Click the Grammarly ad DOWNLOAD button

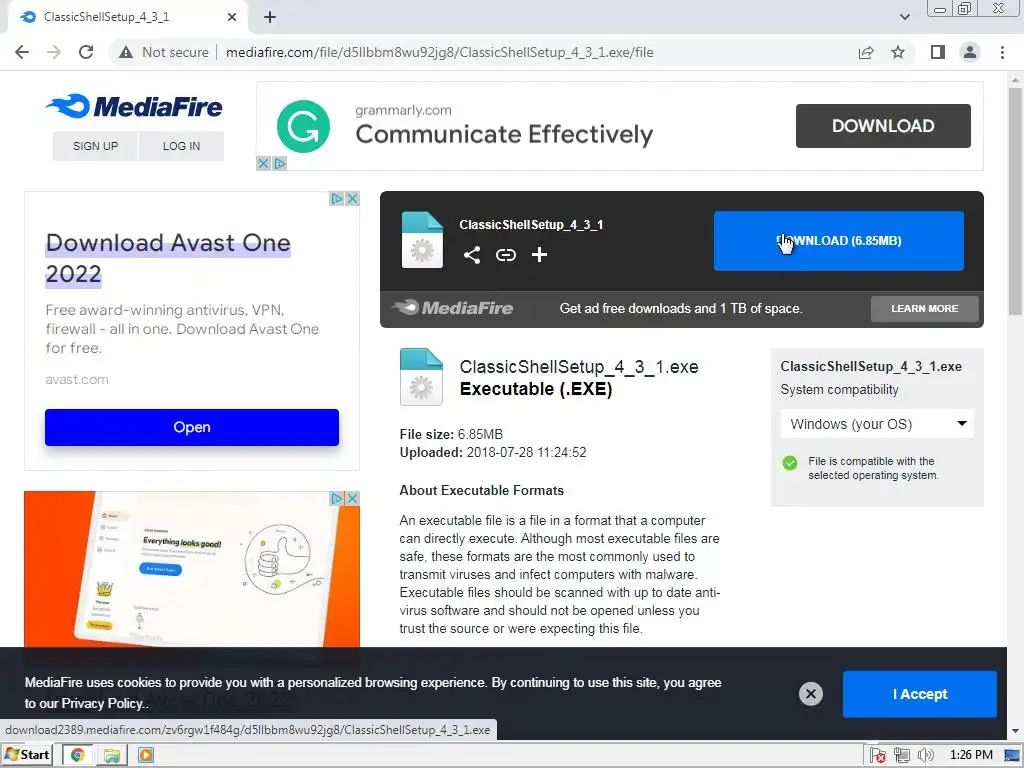883,125
